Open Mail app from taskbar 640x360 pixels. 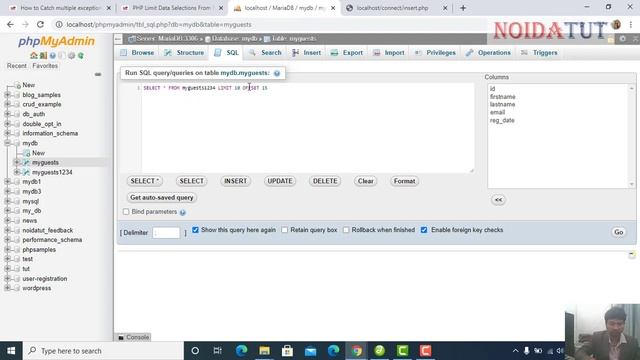point(310,351)
